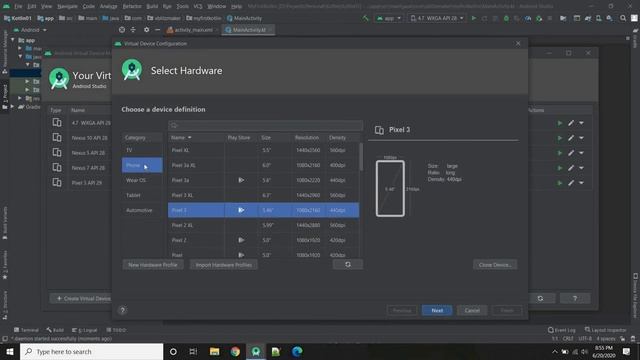This screenshot has height=360, width=640.
Task: Open the app run configuration dropdown
Action: click(x=389, y=18)
